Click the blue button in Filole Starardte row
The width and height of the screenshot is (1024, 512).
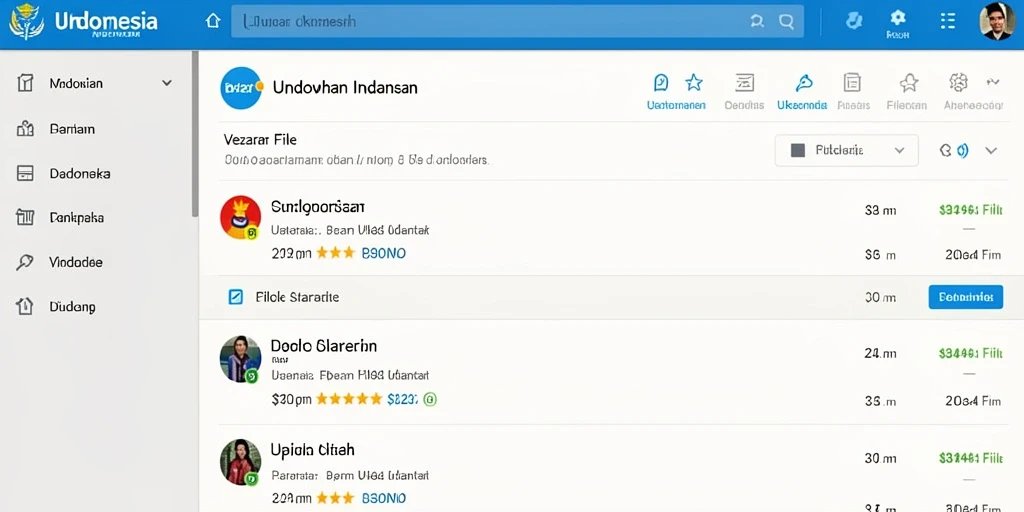click(x=966, y=297)
